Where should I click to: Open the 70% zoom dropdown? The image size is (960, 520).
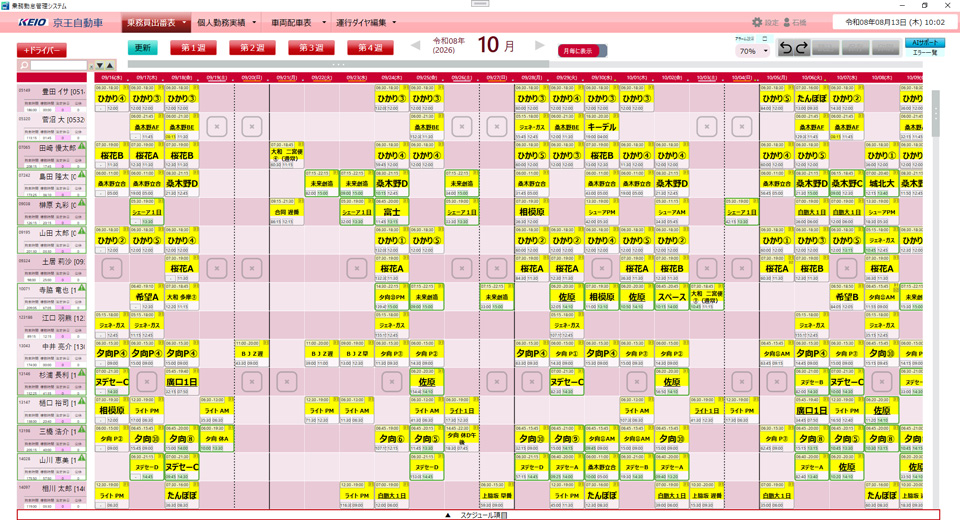pyautogui.click(x=752, y=51)
